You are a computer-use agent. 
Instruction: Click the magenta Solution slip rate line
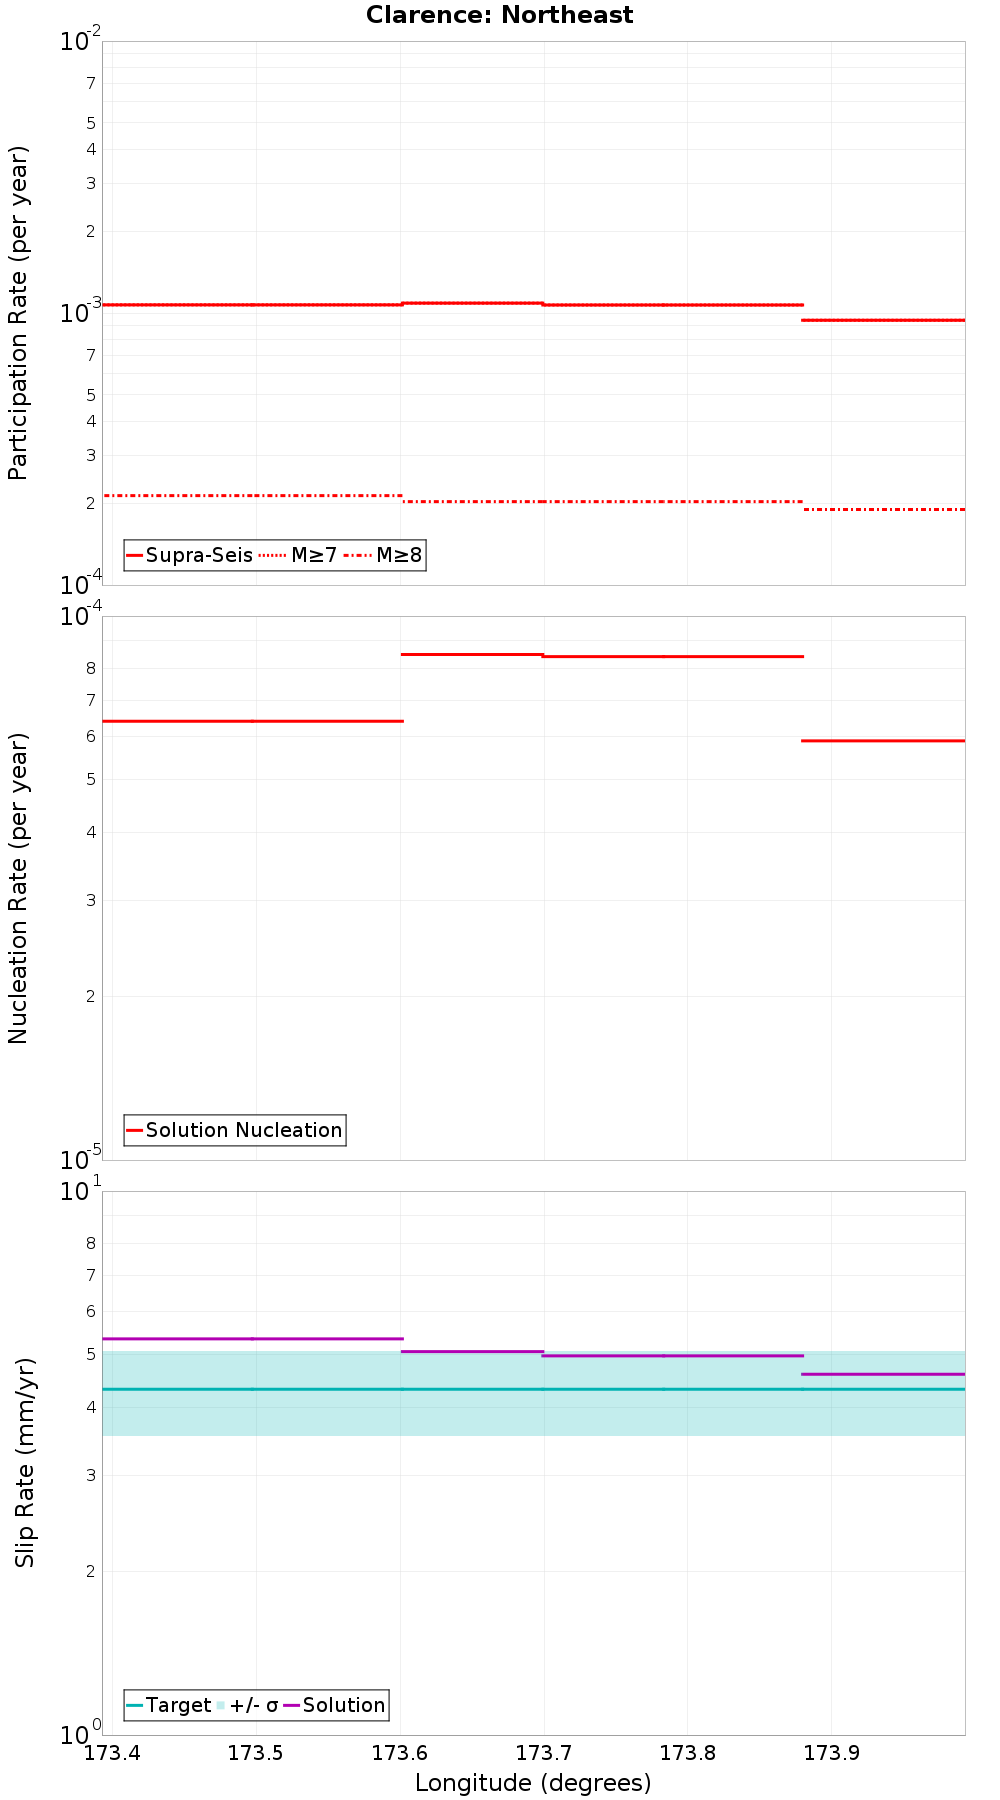[x=252, y=1338]
